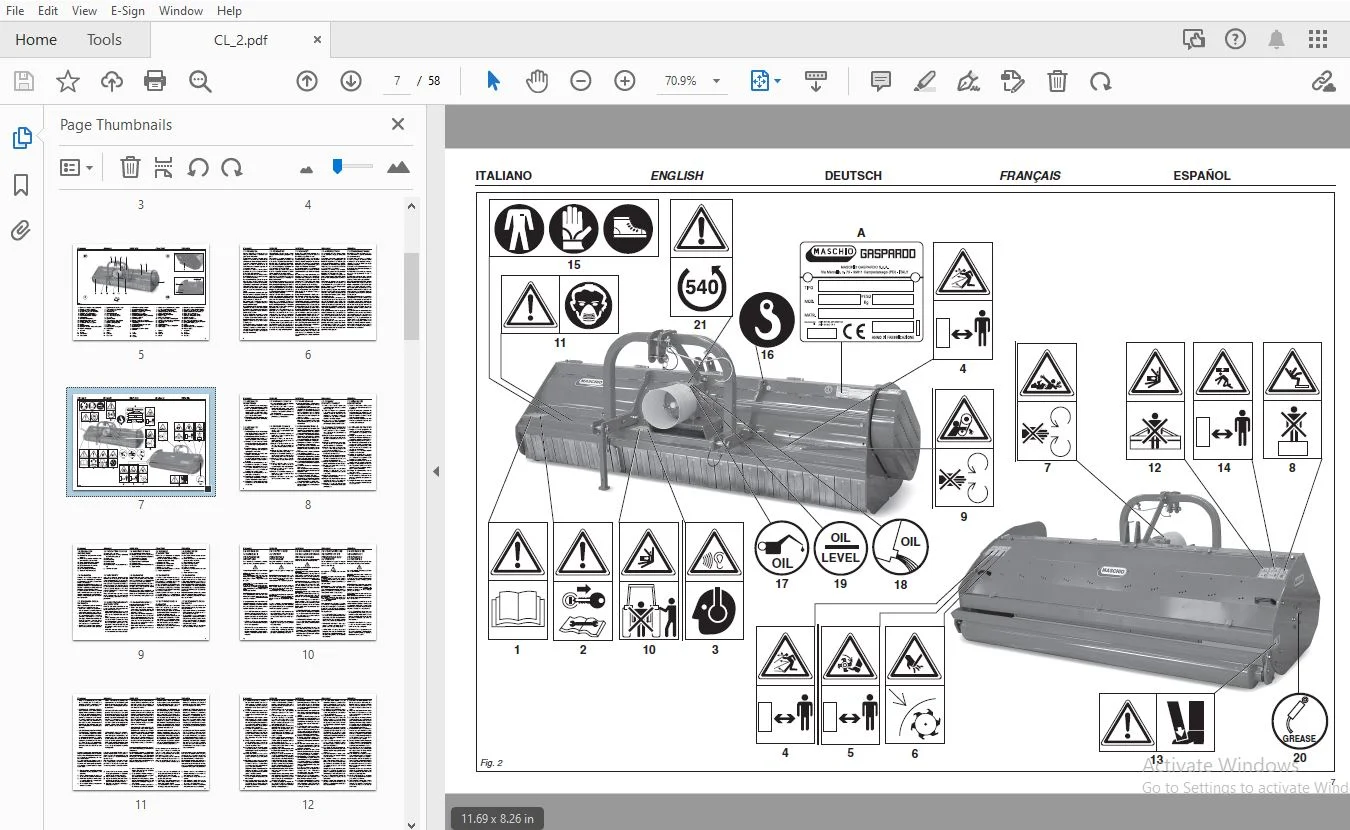Select page 12 thumbnail
Screen dimensions: 1350x830
click(x=308, y=743)
